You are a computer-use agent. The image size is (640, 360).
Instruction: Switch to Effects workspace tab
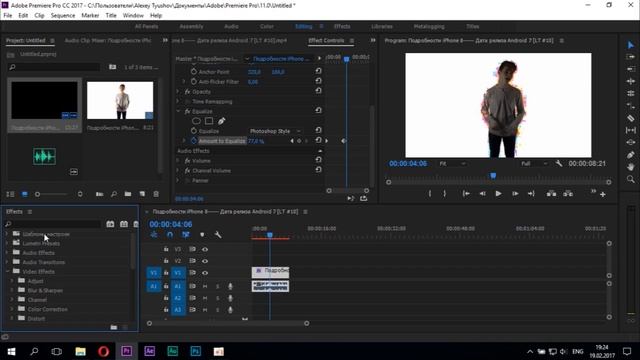[x=342, y=27]
